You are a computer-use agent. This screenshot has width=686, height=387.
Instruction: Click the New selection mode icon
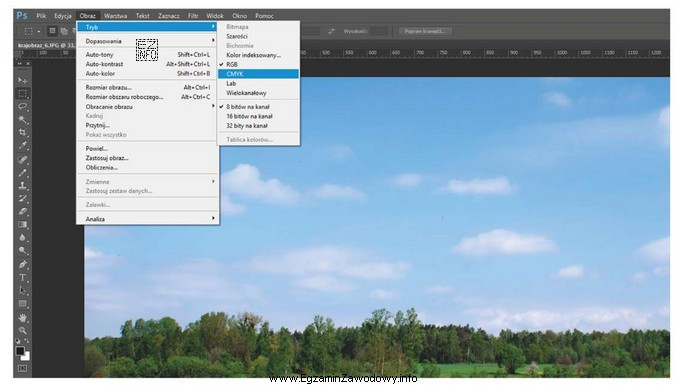(x=52, y=31)
